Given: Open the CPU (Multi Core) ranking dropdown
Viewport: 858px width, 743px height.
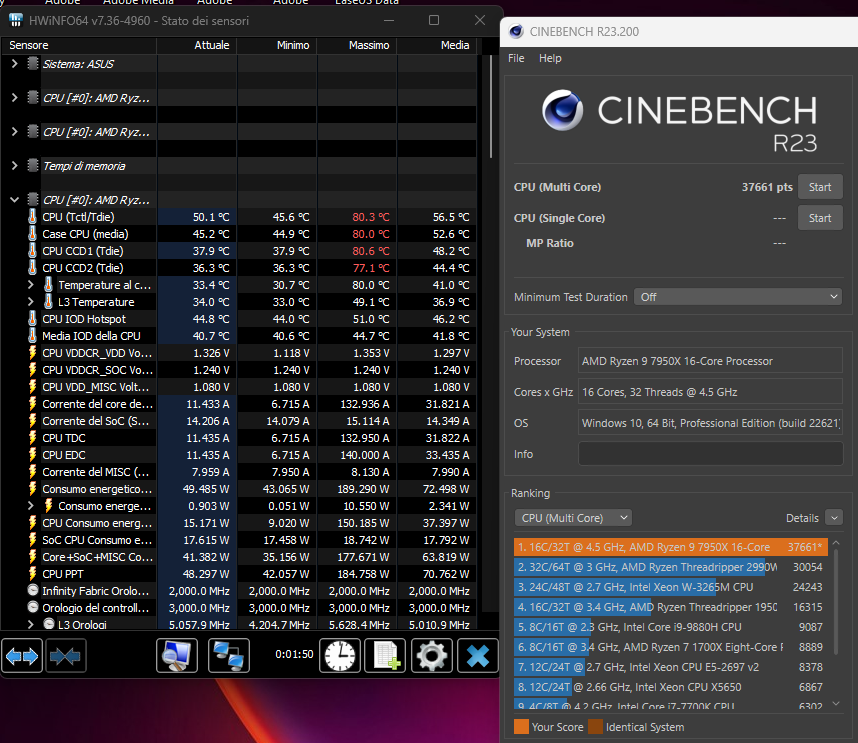Looking at the screenshot, I should click(x=573, y=518).
